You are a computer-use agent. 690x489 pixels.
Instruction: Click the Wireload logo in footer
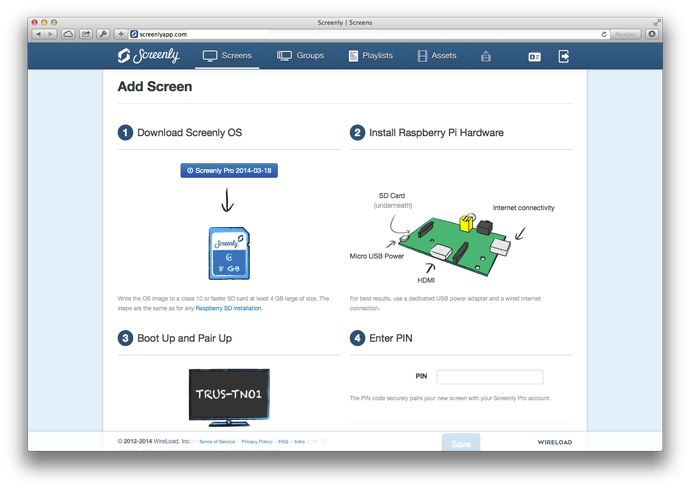click(x=555, y=441)
